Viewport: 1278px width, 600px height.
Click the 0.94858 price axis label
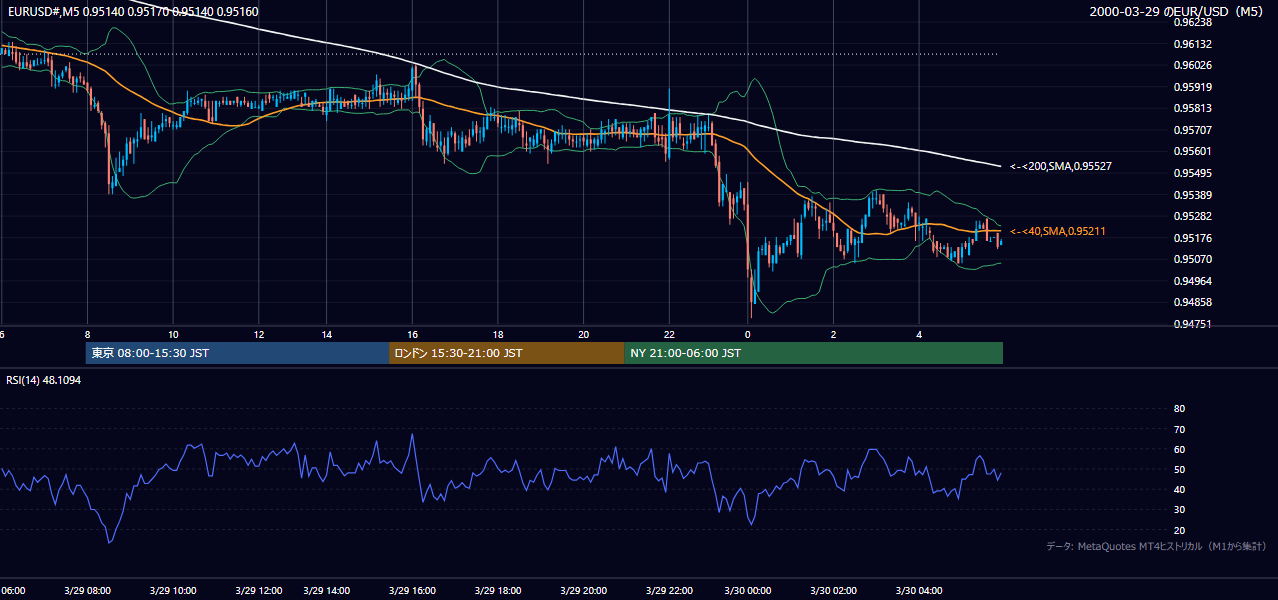point(1192,302)
